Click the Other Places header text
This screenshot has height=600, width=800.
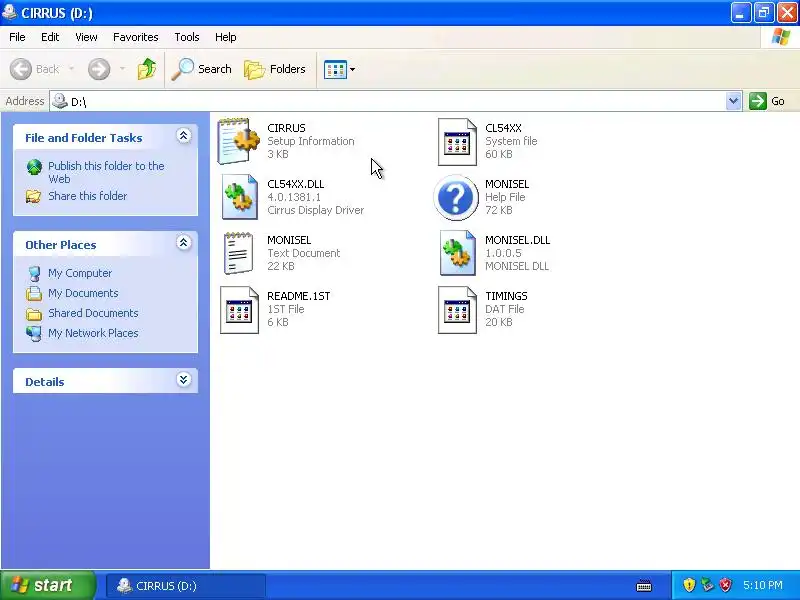point(61,245)
